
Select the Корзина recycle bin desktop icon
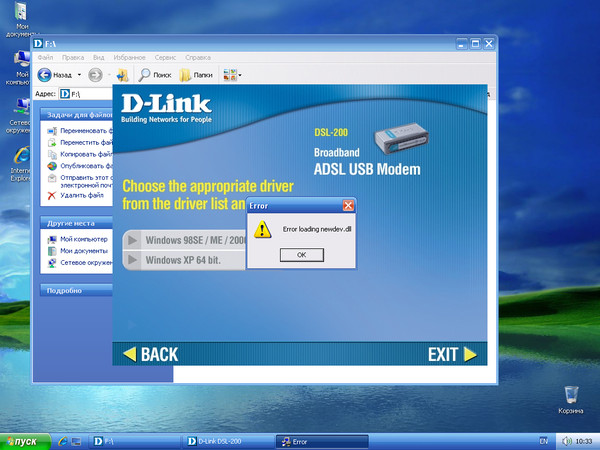571,400
